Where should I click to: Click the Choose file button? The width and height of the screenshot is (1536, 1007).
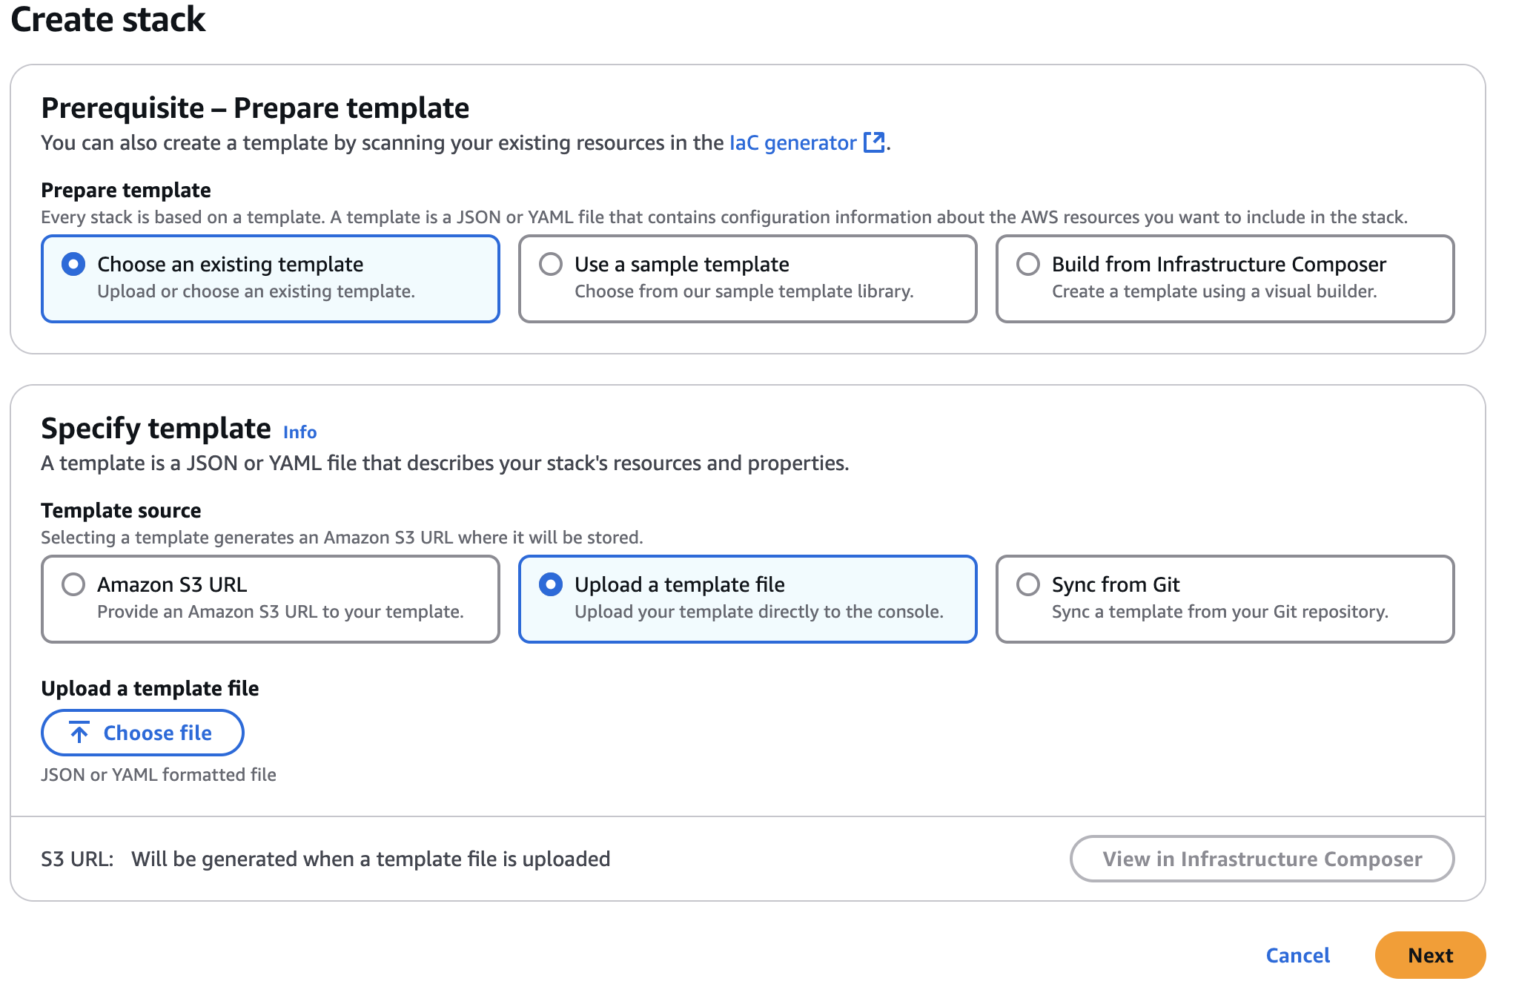(x=142, y=732)
